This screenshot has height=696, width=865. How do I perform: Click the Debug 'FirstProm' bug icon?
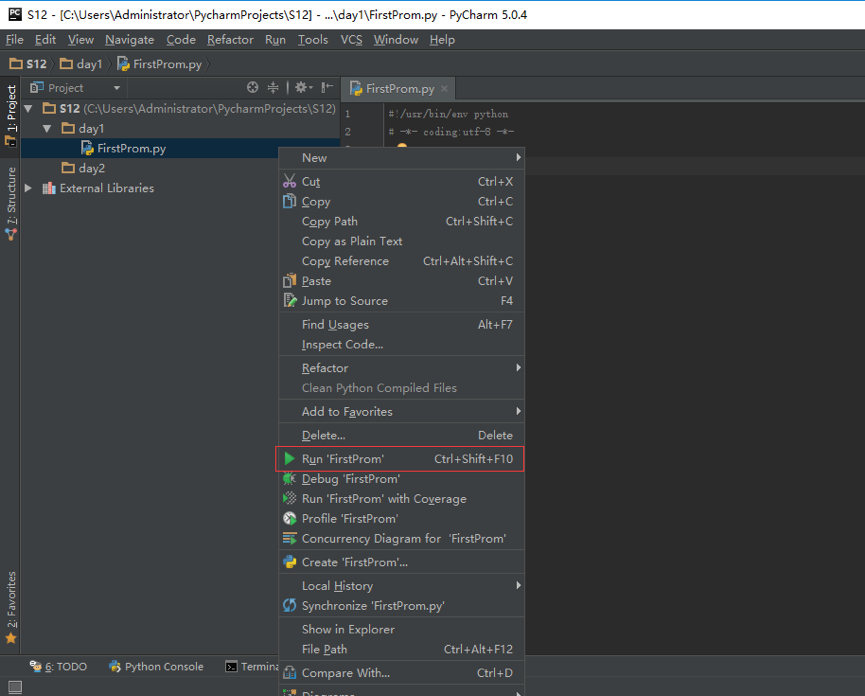point(289,479)
